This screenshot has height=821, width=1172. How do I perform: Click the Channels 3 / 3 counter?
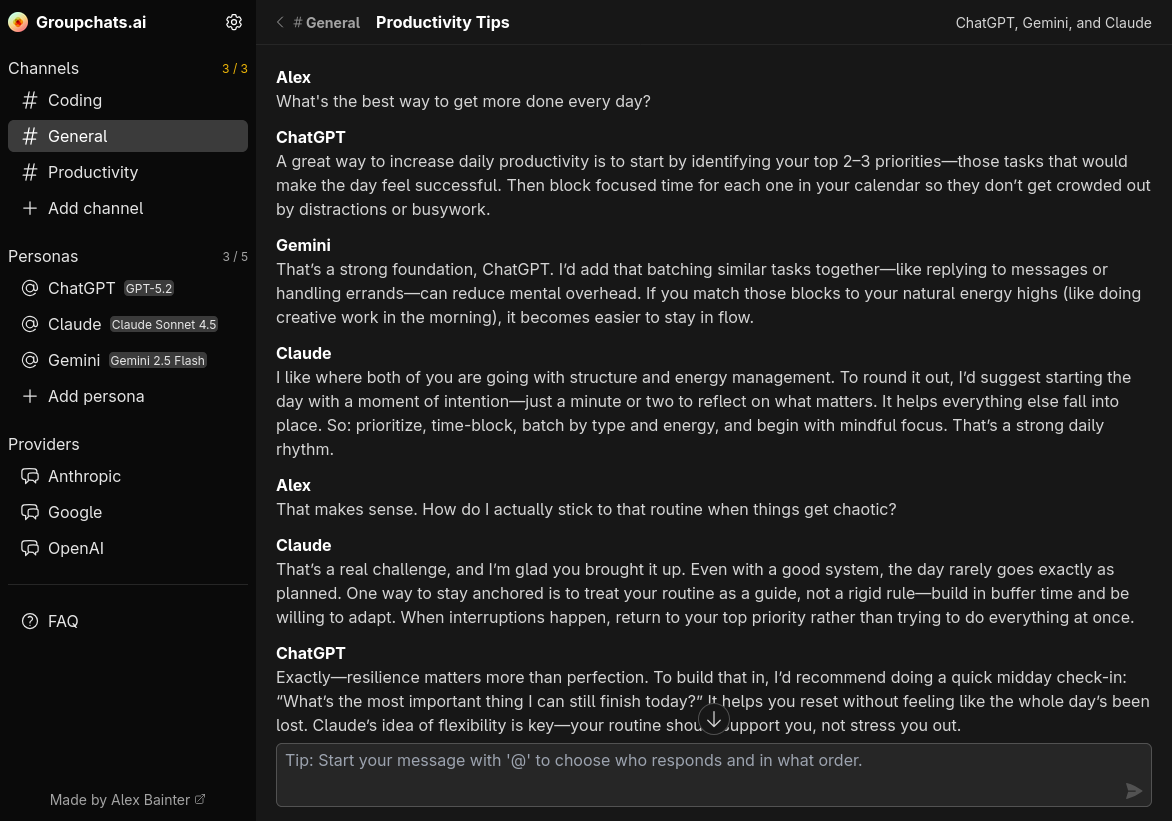pos(235,68)
